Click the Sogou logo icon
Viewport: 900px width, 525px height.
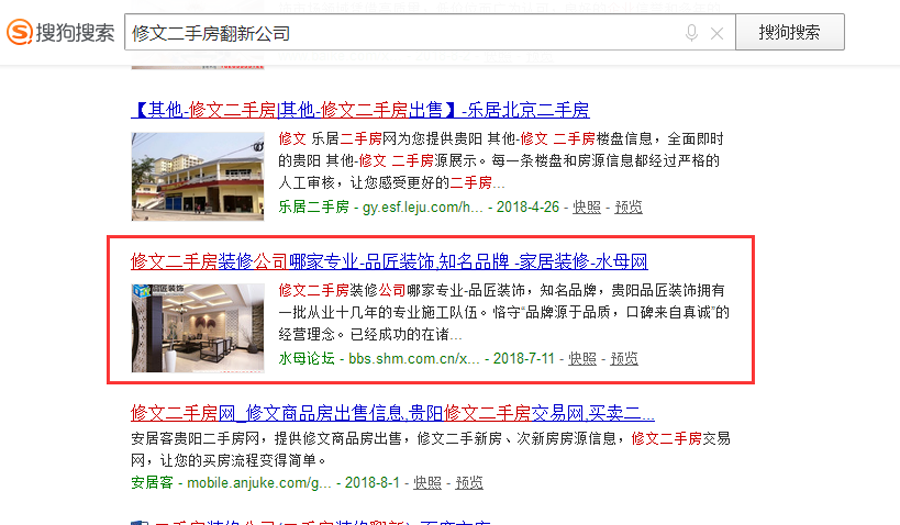pyautogui.click(x=20, y=32)
